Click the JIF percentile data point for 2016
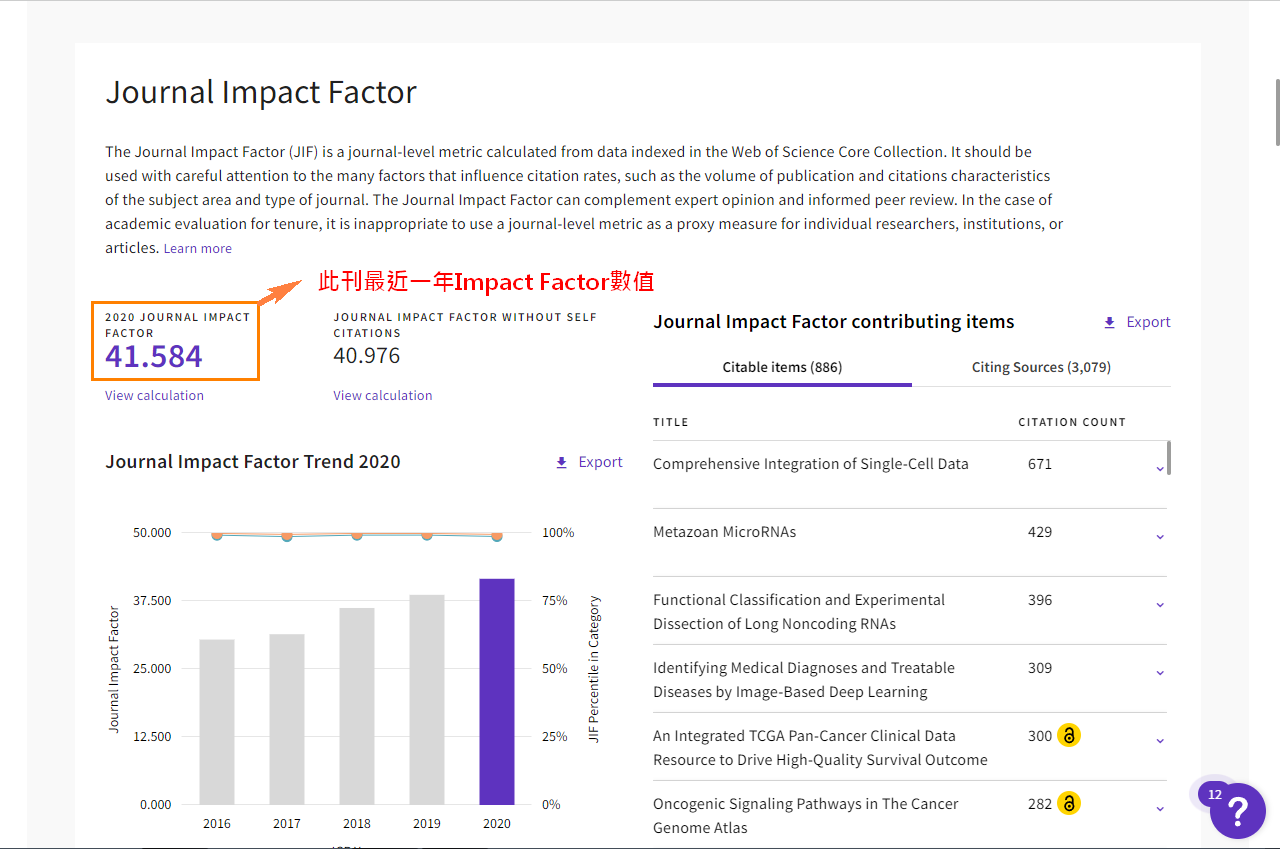Image resolution: width=1280 pixels, height=849 pixels. pyautogui.click(x=217, y=535)
